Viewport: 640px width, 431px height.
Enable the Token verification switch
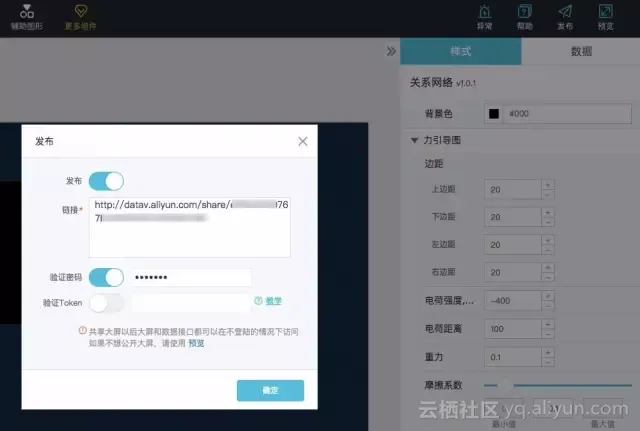coord(106,303)
